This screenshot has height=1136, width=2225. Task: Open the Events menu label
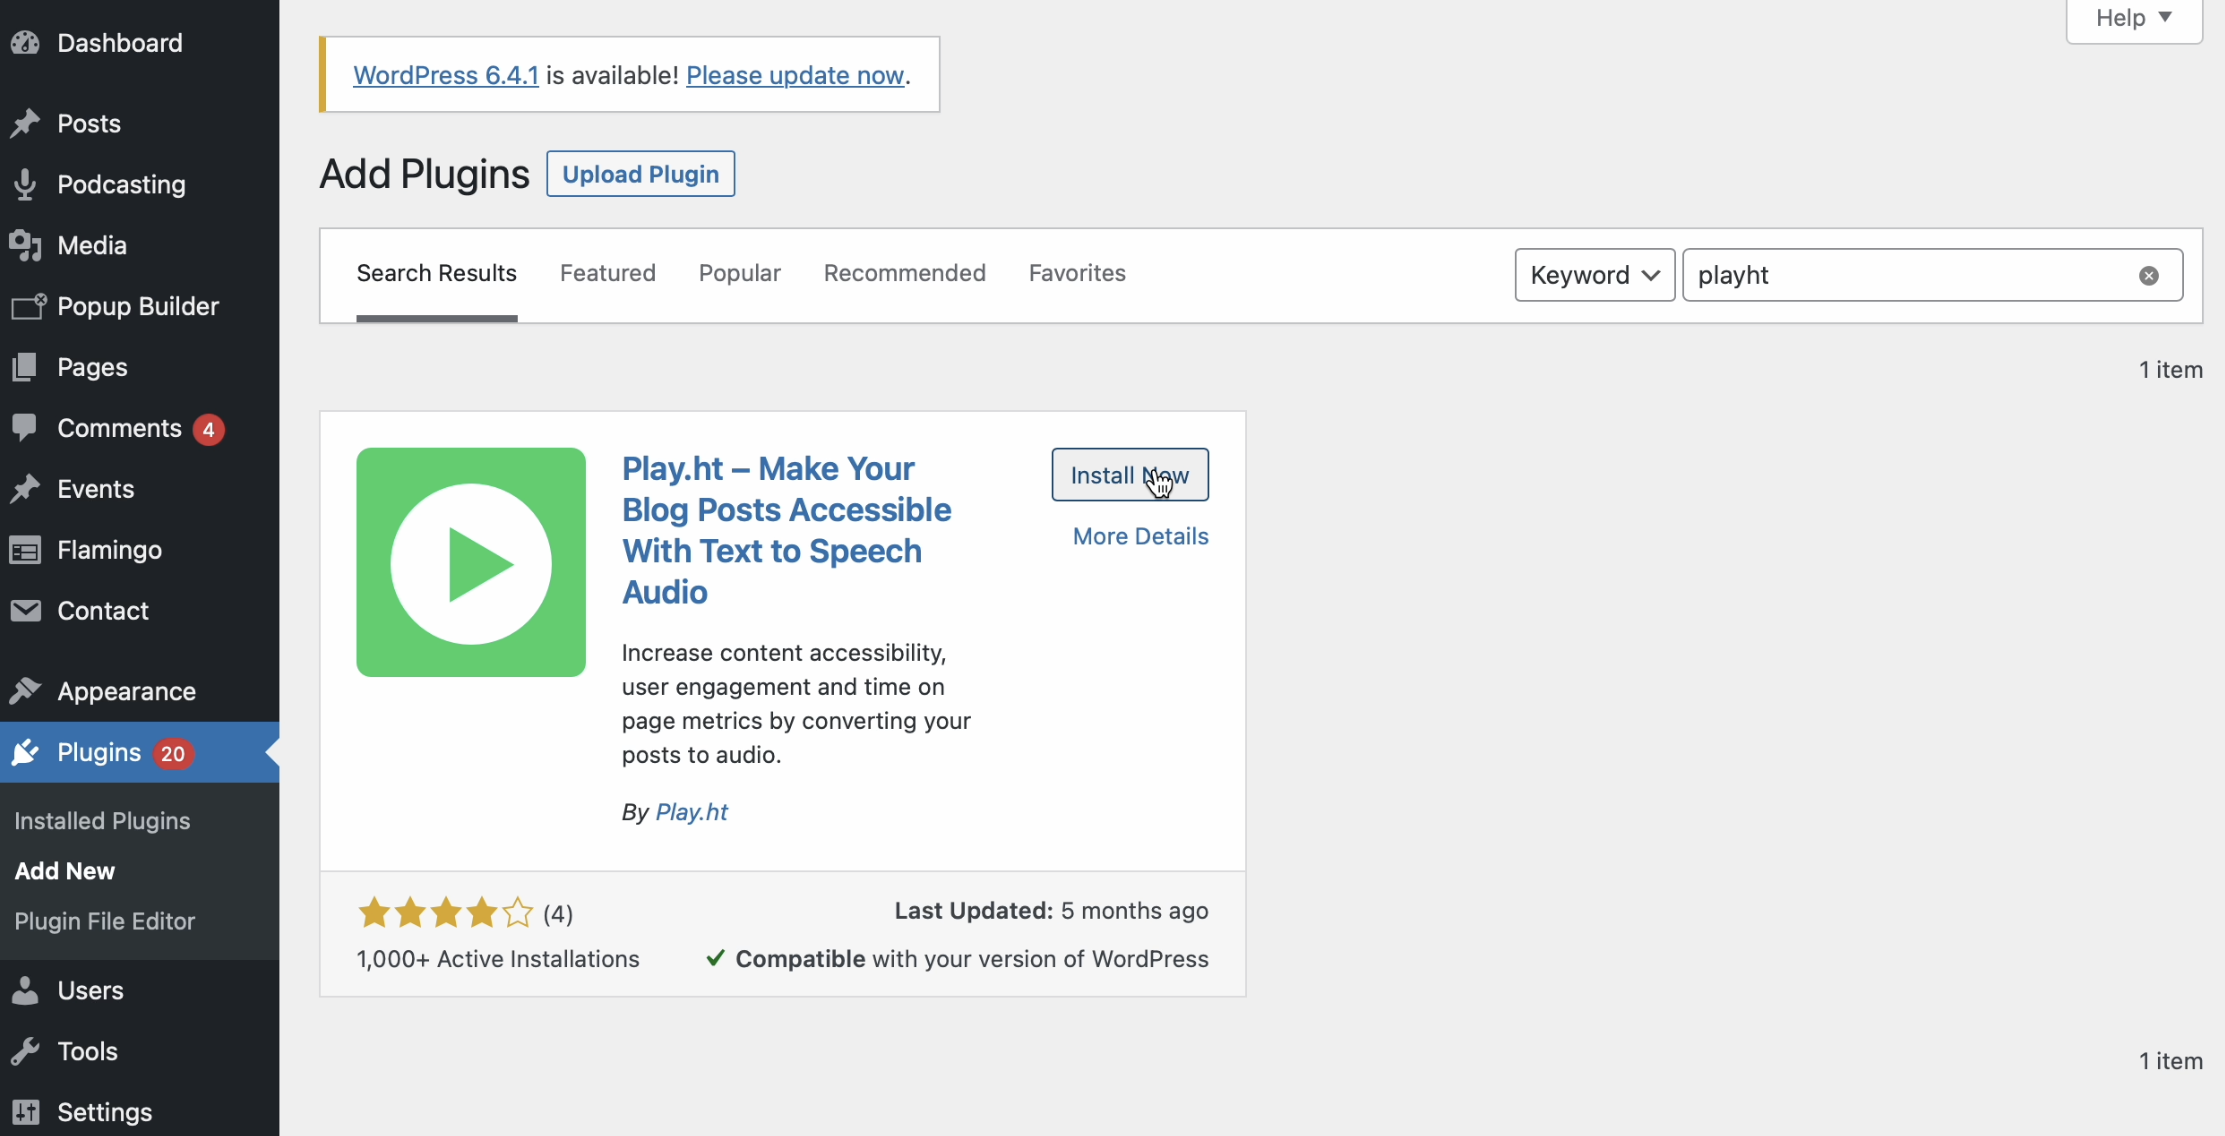click(x=96, y=489)
